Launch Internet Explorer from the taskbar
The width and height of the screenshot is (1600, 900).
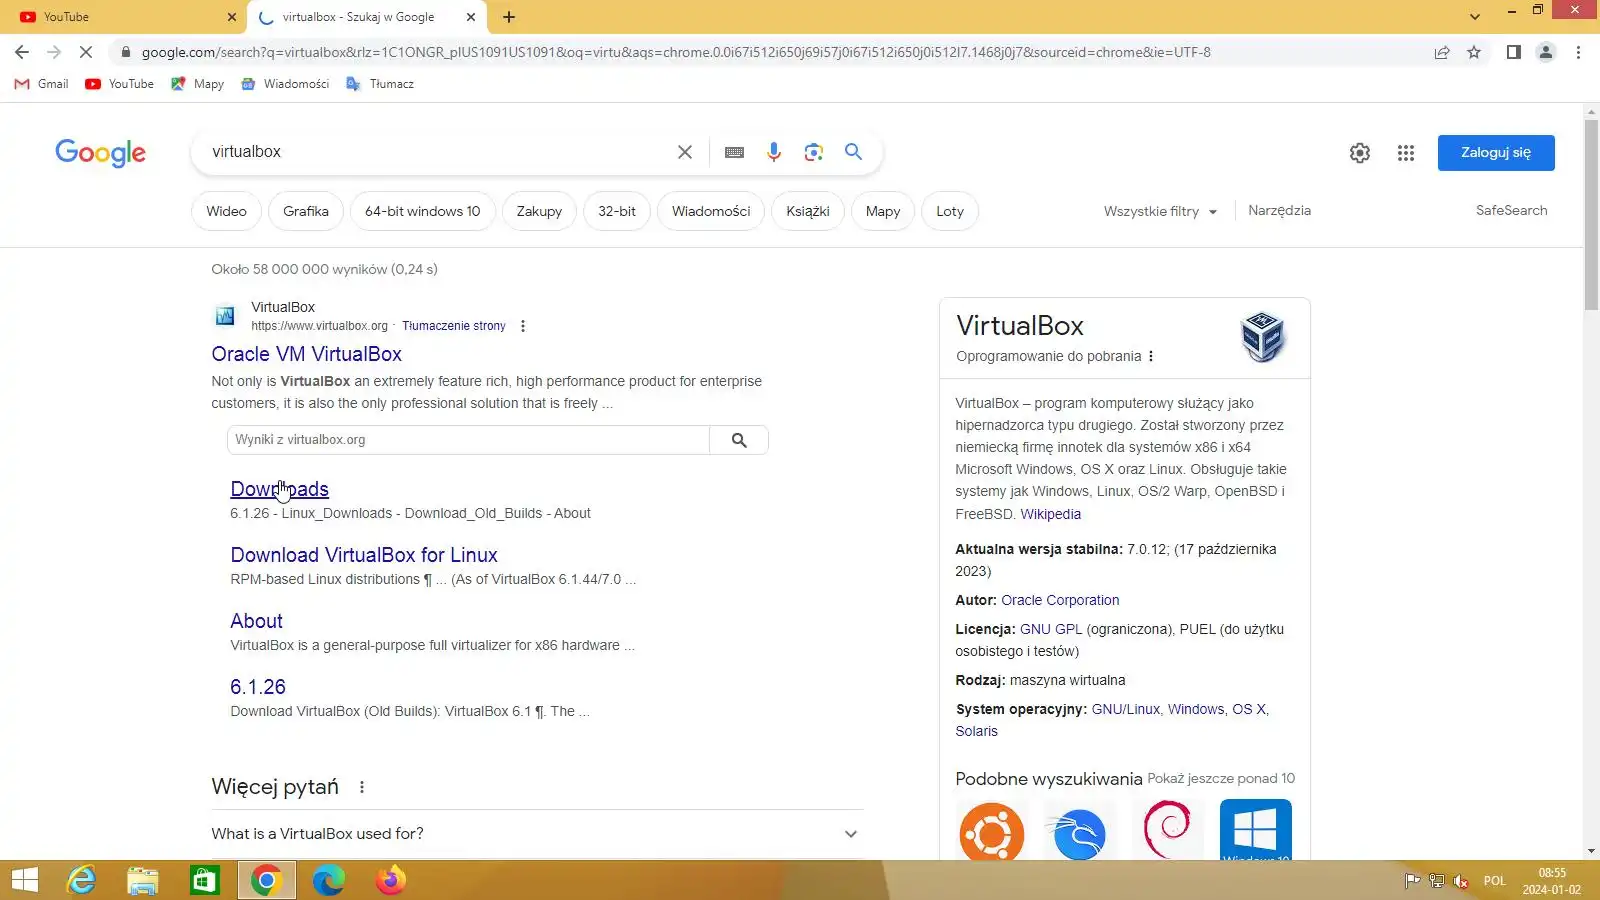[x=81, y=880]
